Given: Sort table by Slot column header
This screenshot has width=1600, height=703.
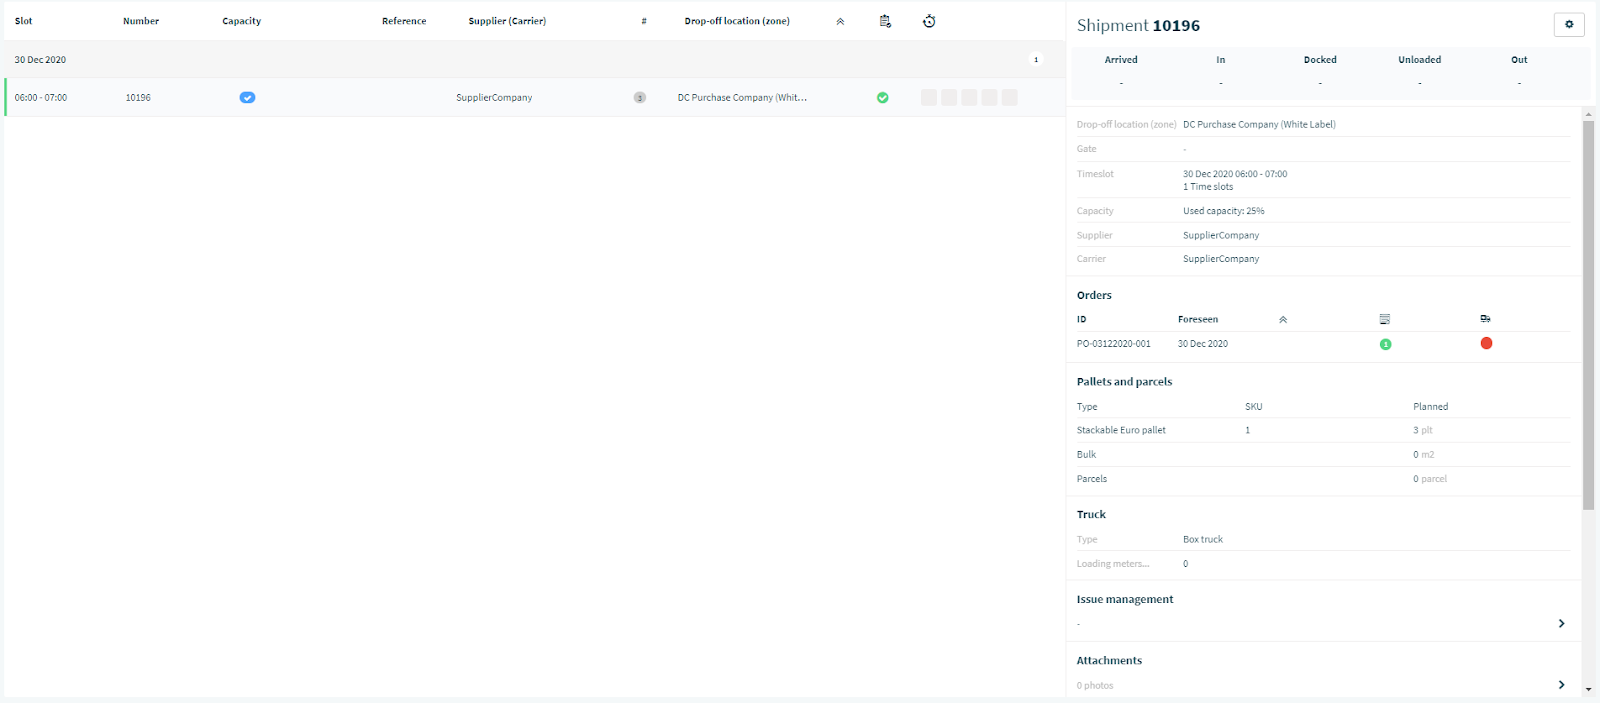Looking at the screenshot, I should point(24,21).
